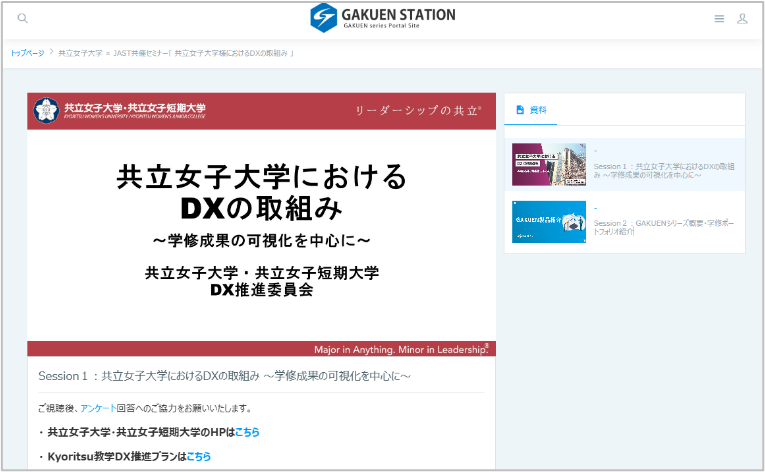Click the slide title 共立女子大学における
The image size is (765, 472).
pos(262,176)
